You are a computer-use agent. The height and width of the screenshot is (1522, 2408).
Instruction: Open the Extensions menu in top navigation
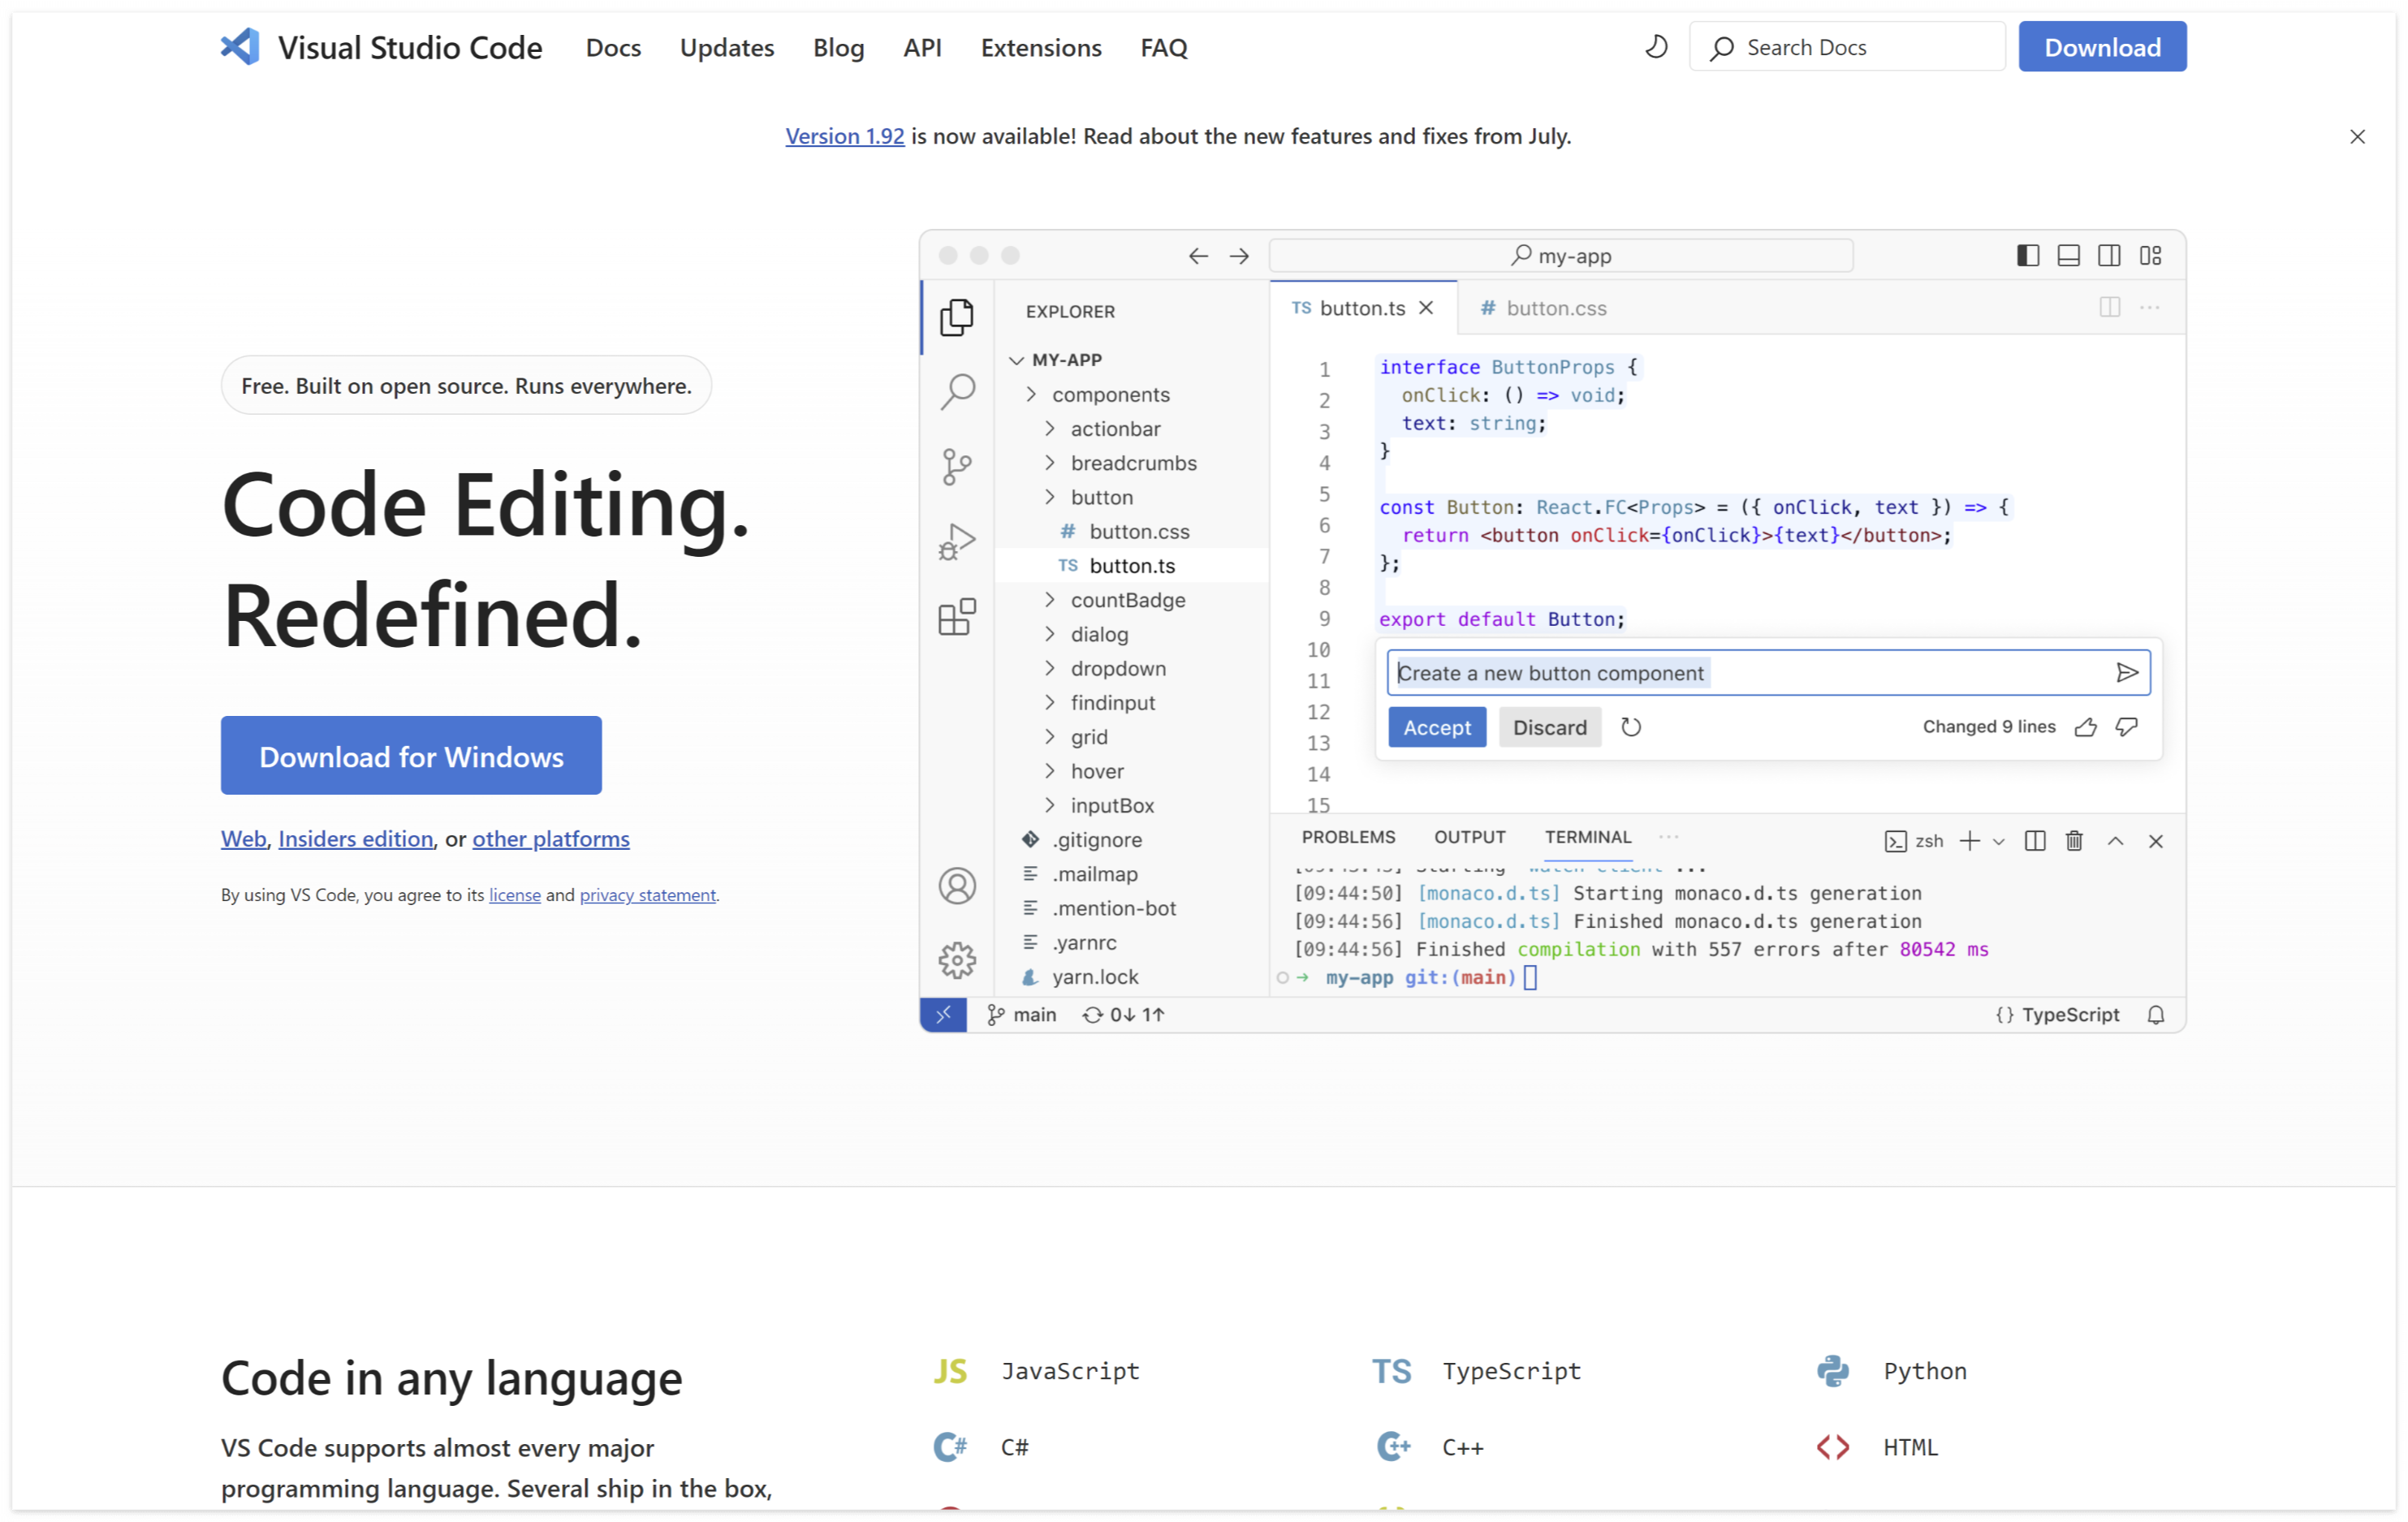point(1040,47)
